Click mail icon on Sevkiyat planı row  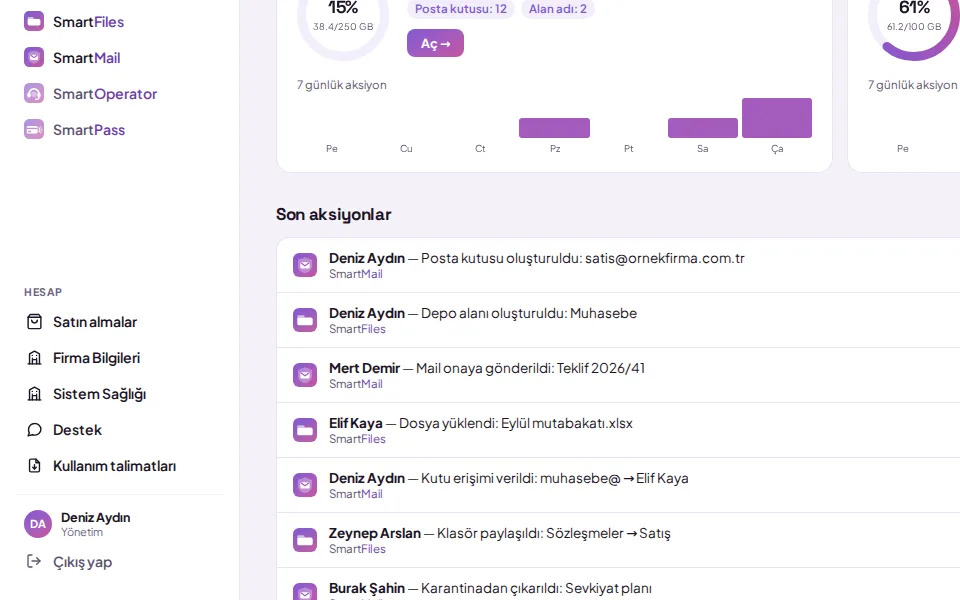(x=305, y=591)
